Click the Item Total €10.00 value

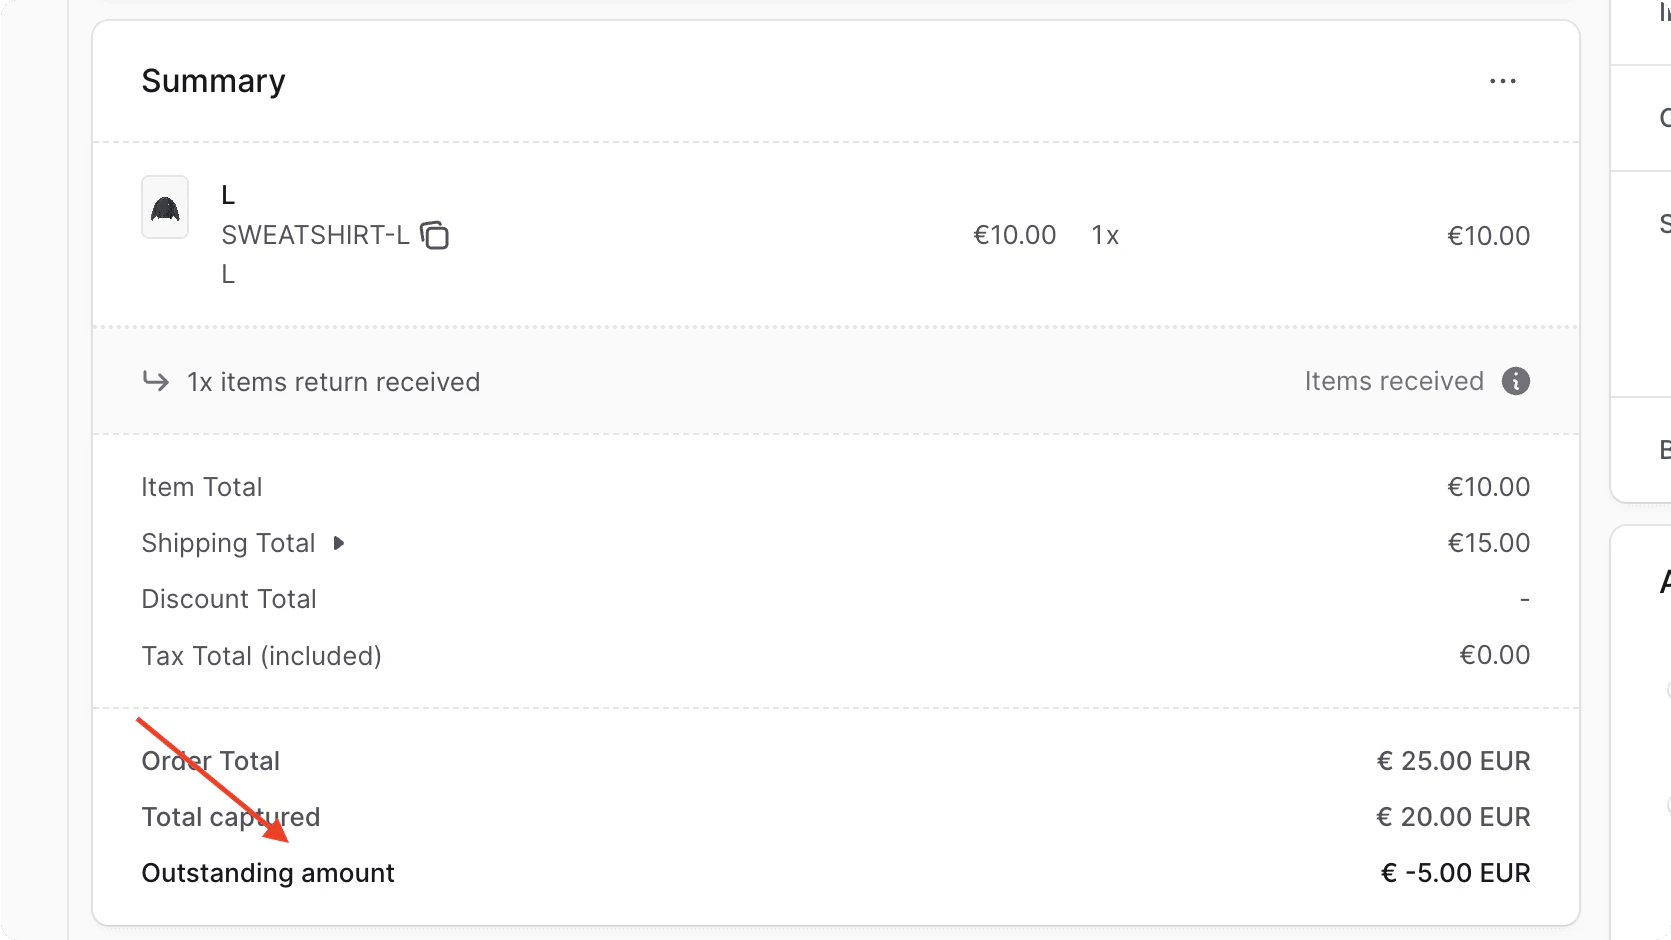[1488, 487]
